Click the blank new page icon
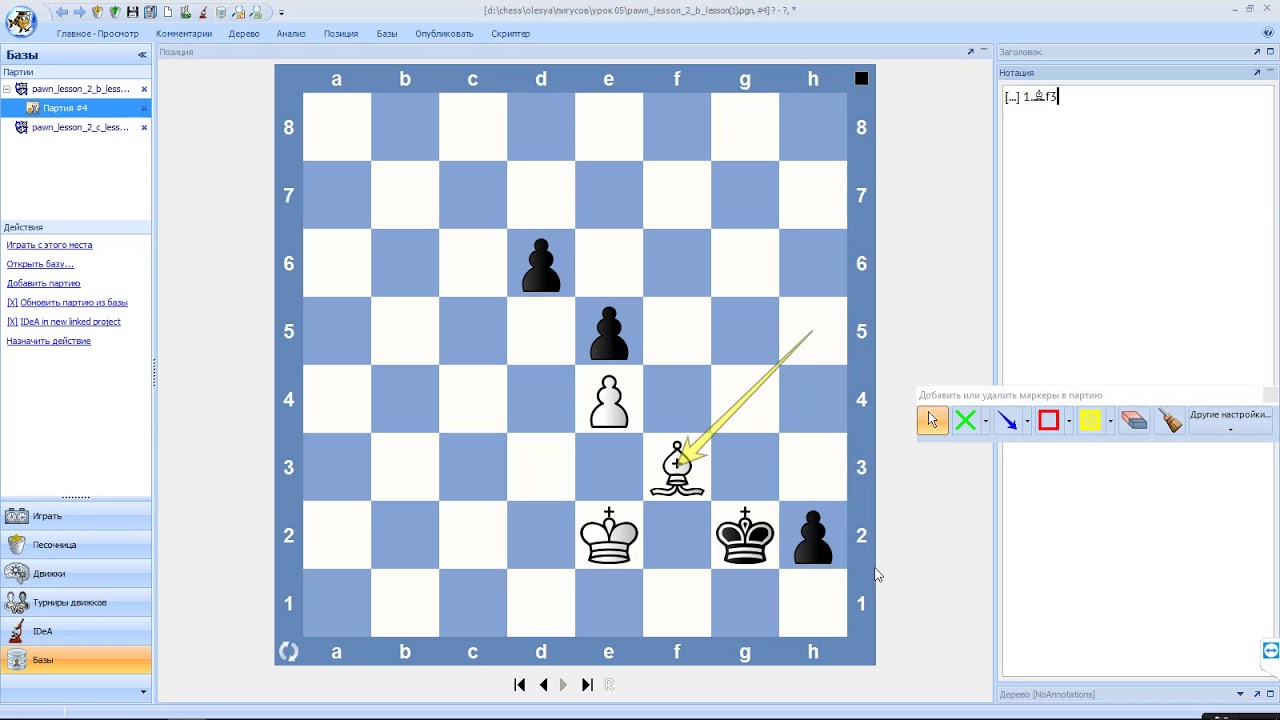 click(x=168, y=12)
